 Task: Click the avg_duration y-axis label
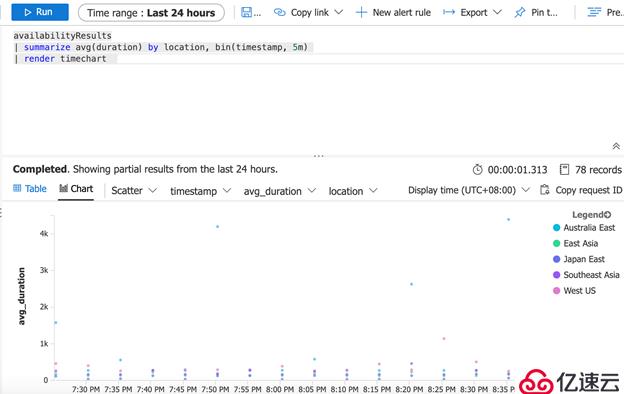tap(21, 296)
